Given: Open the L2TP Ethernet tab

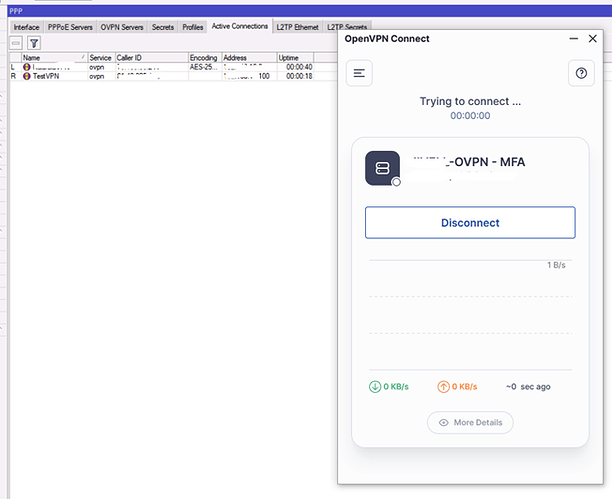Looking at the screenshot, I should [297, 27].
